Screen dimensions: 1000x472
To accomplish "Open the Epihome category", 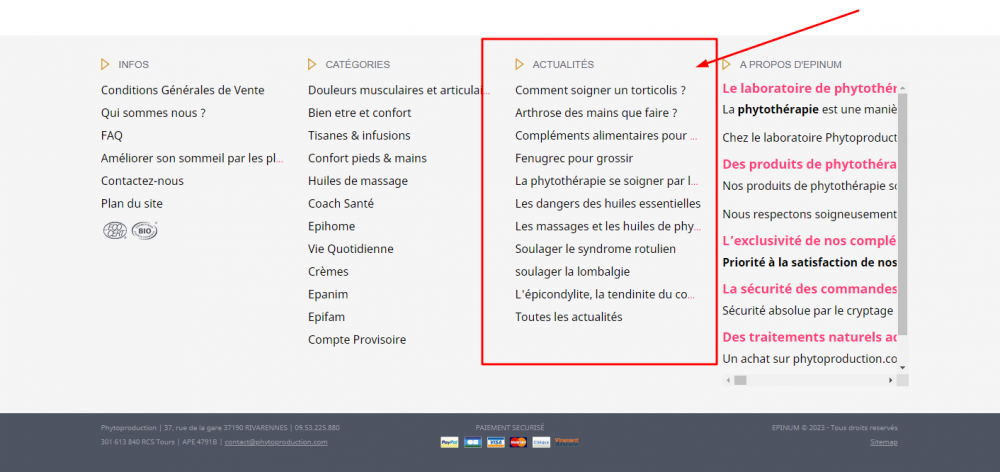I will (x=332, y=226).
